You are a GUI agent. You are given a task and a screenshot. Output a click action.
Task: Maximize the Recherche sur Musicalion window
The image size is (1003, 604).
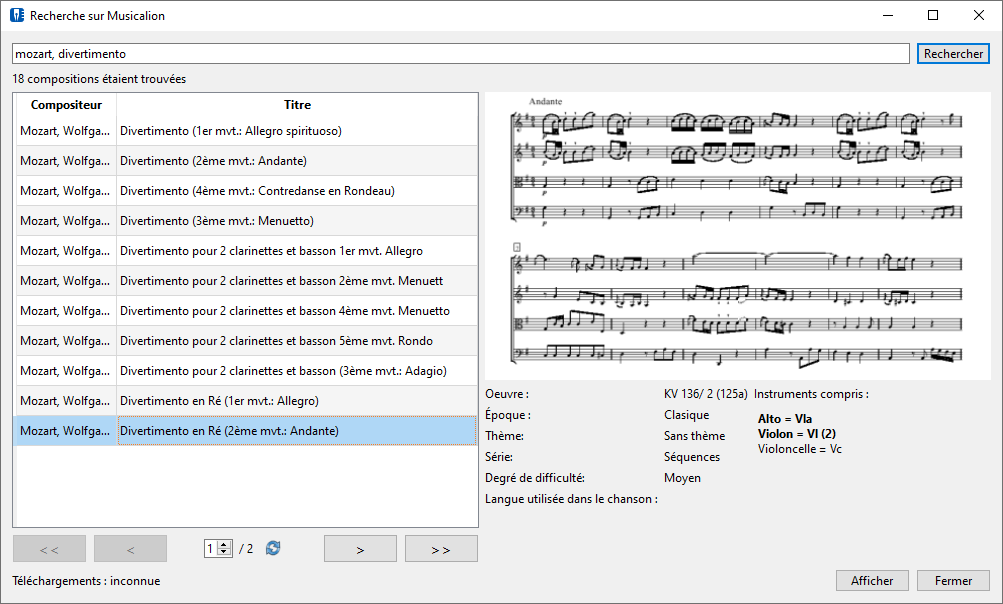click(x=933, y=15)
